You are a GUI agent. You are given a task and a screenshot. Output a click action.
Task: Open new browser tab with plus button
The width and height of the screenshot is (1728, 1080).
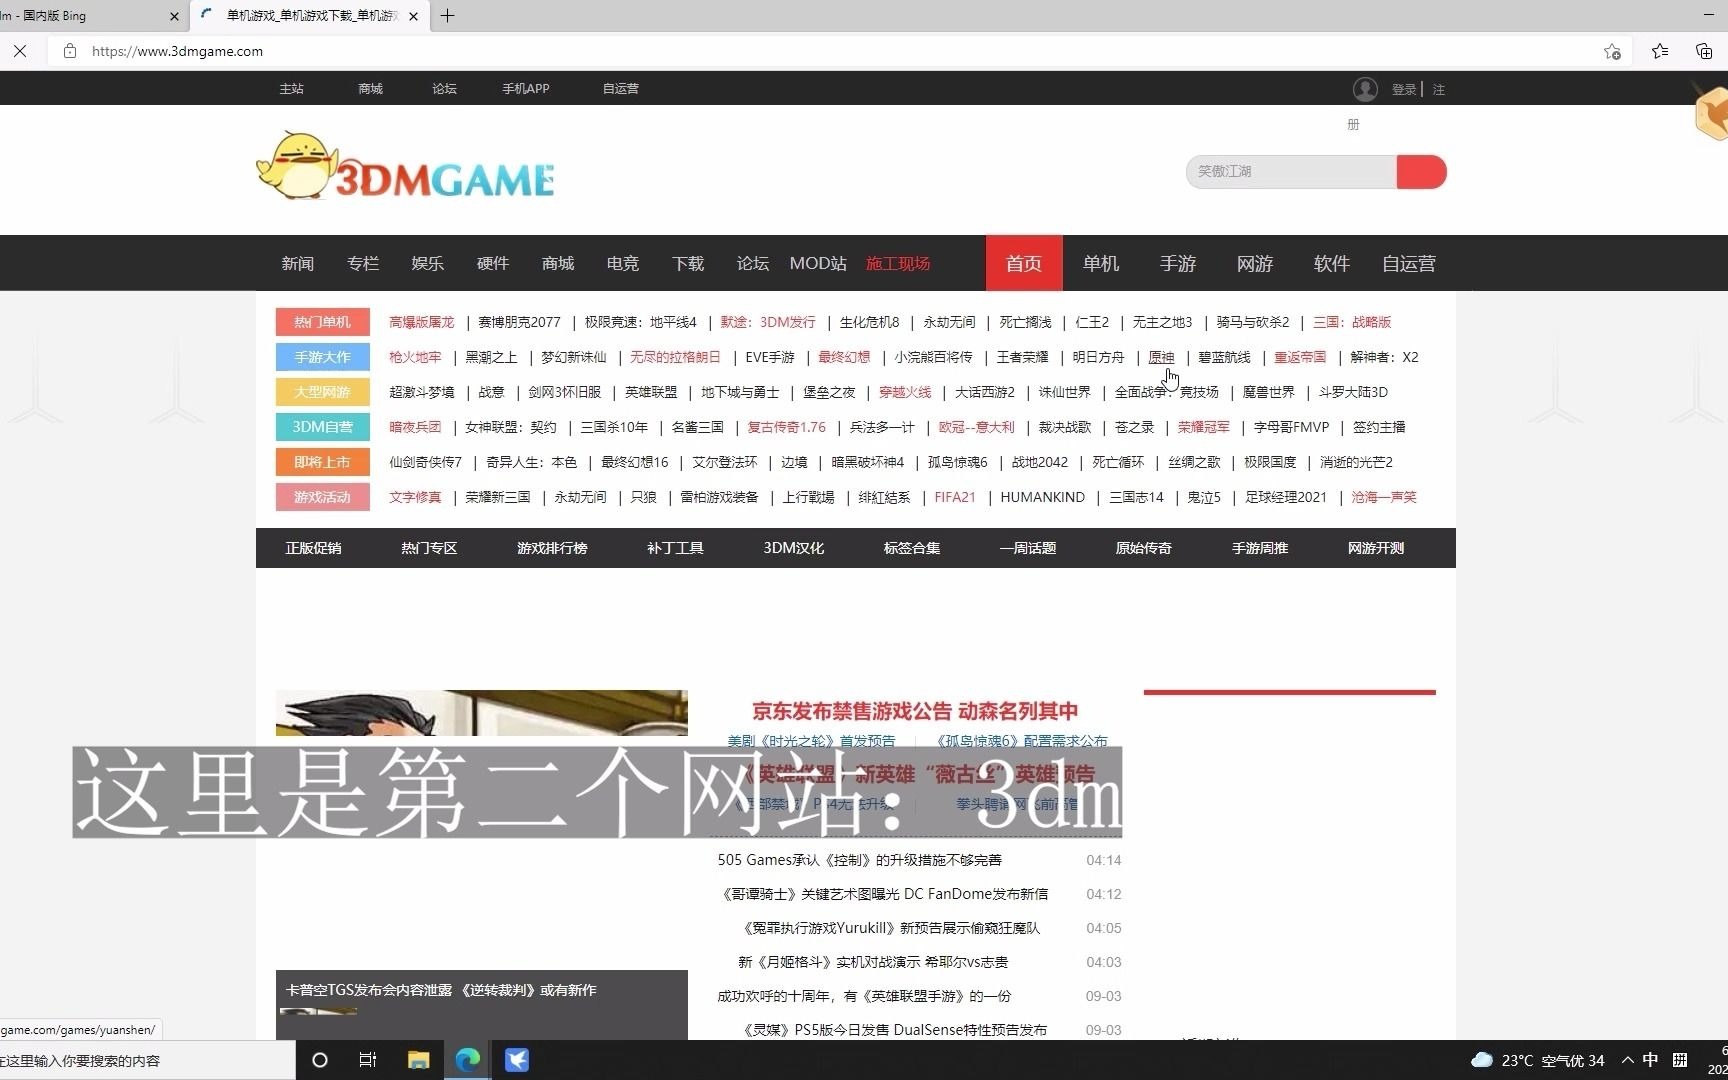pos(447,16)
